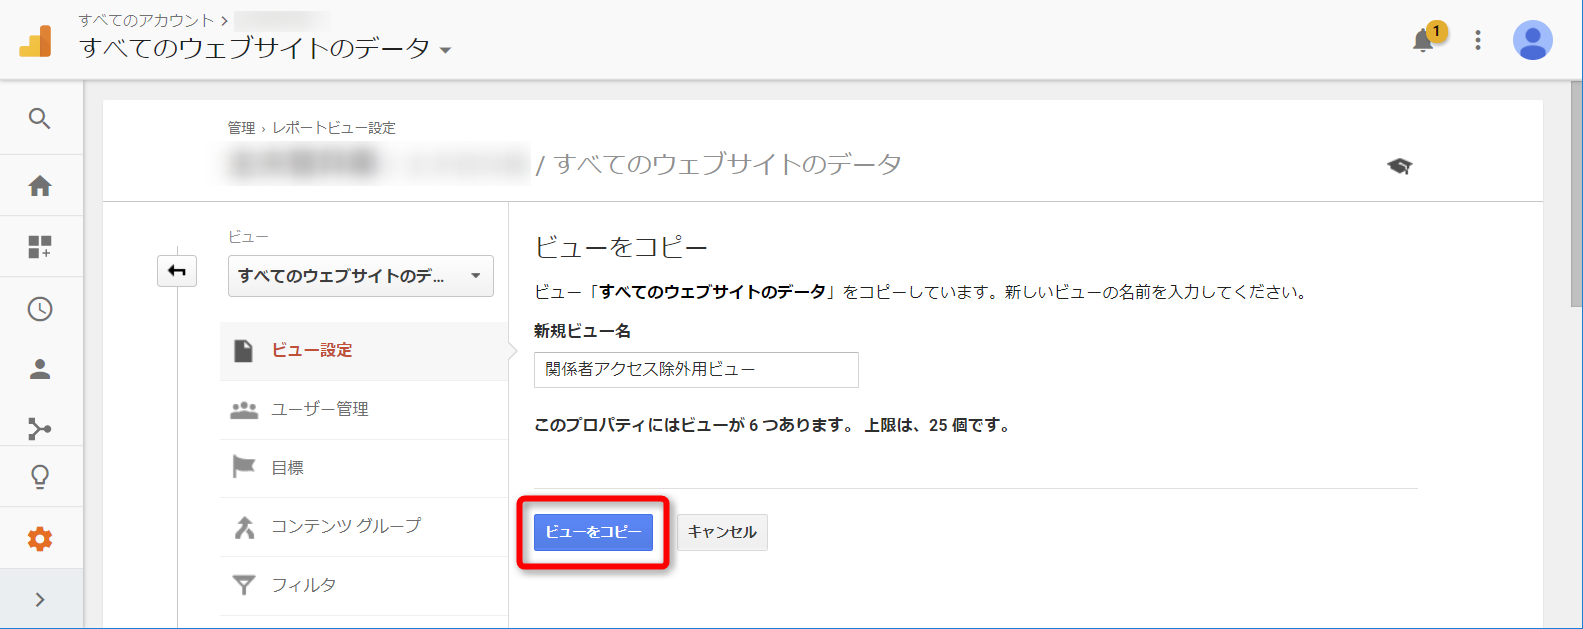Open the Discover lightbulb icon

click(x=40, y=477)
